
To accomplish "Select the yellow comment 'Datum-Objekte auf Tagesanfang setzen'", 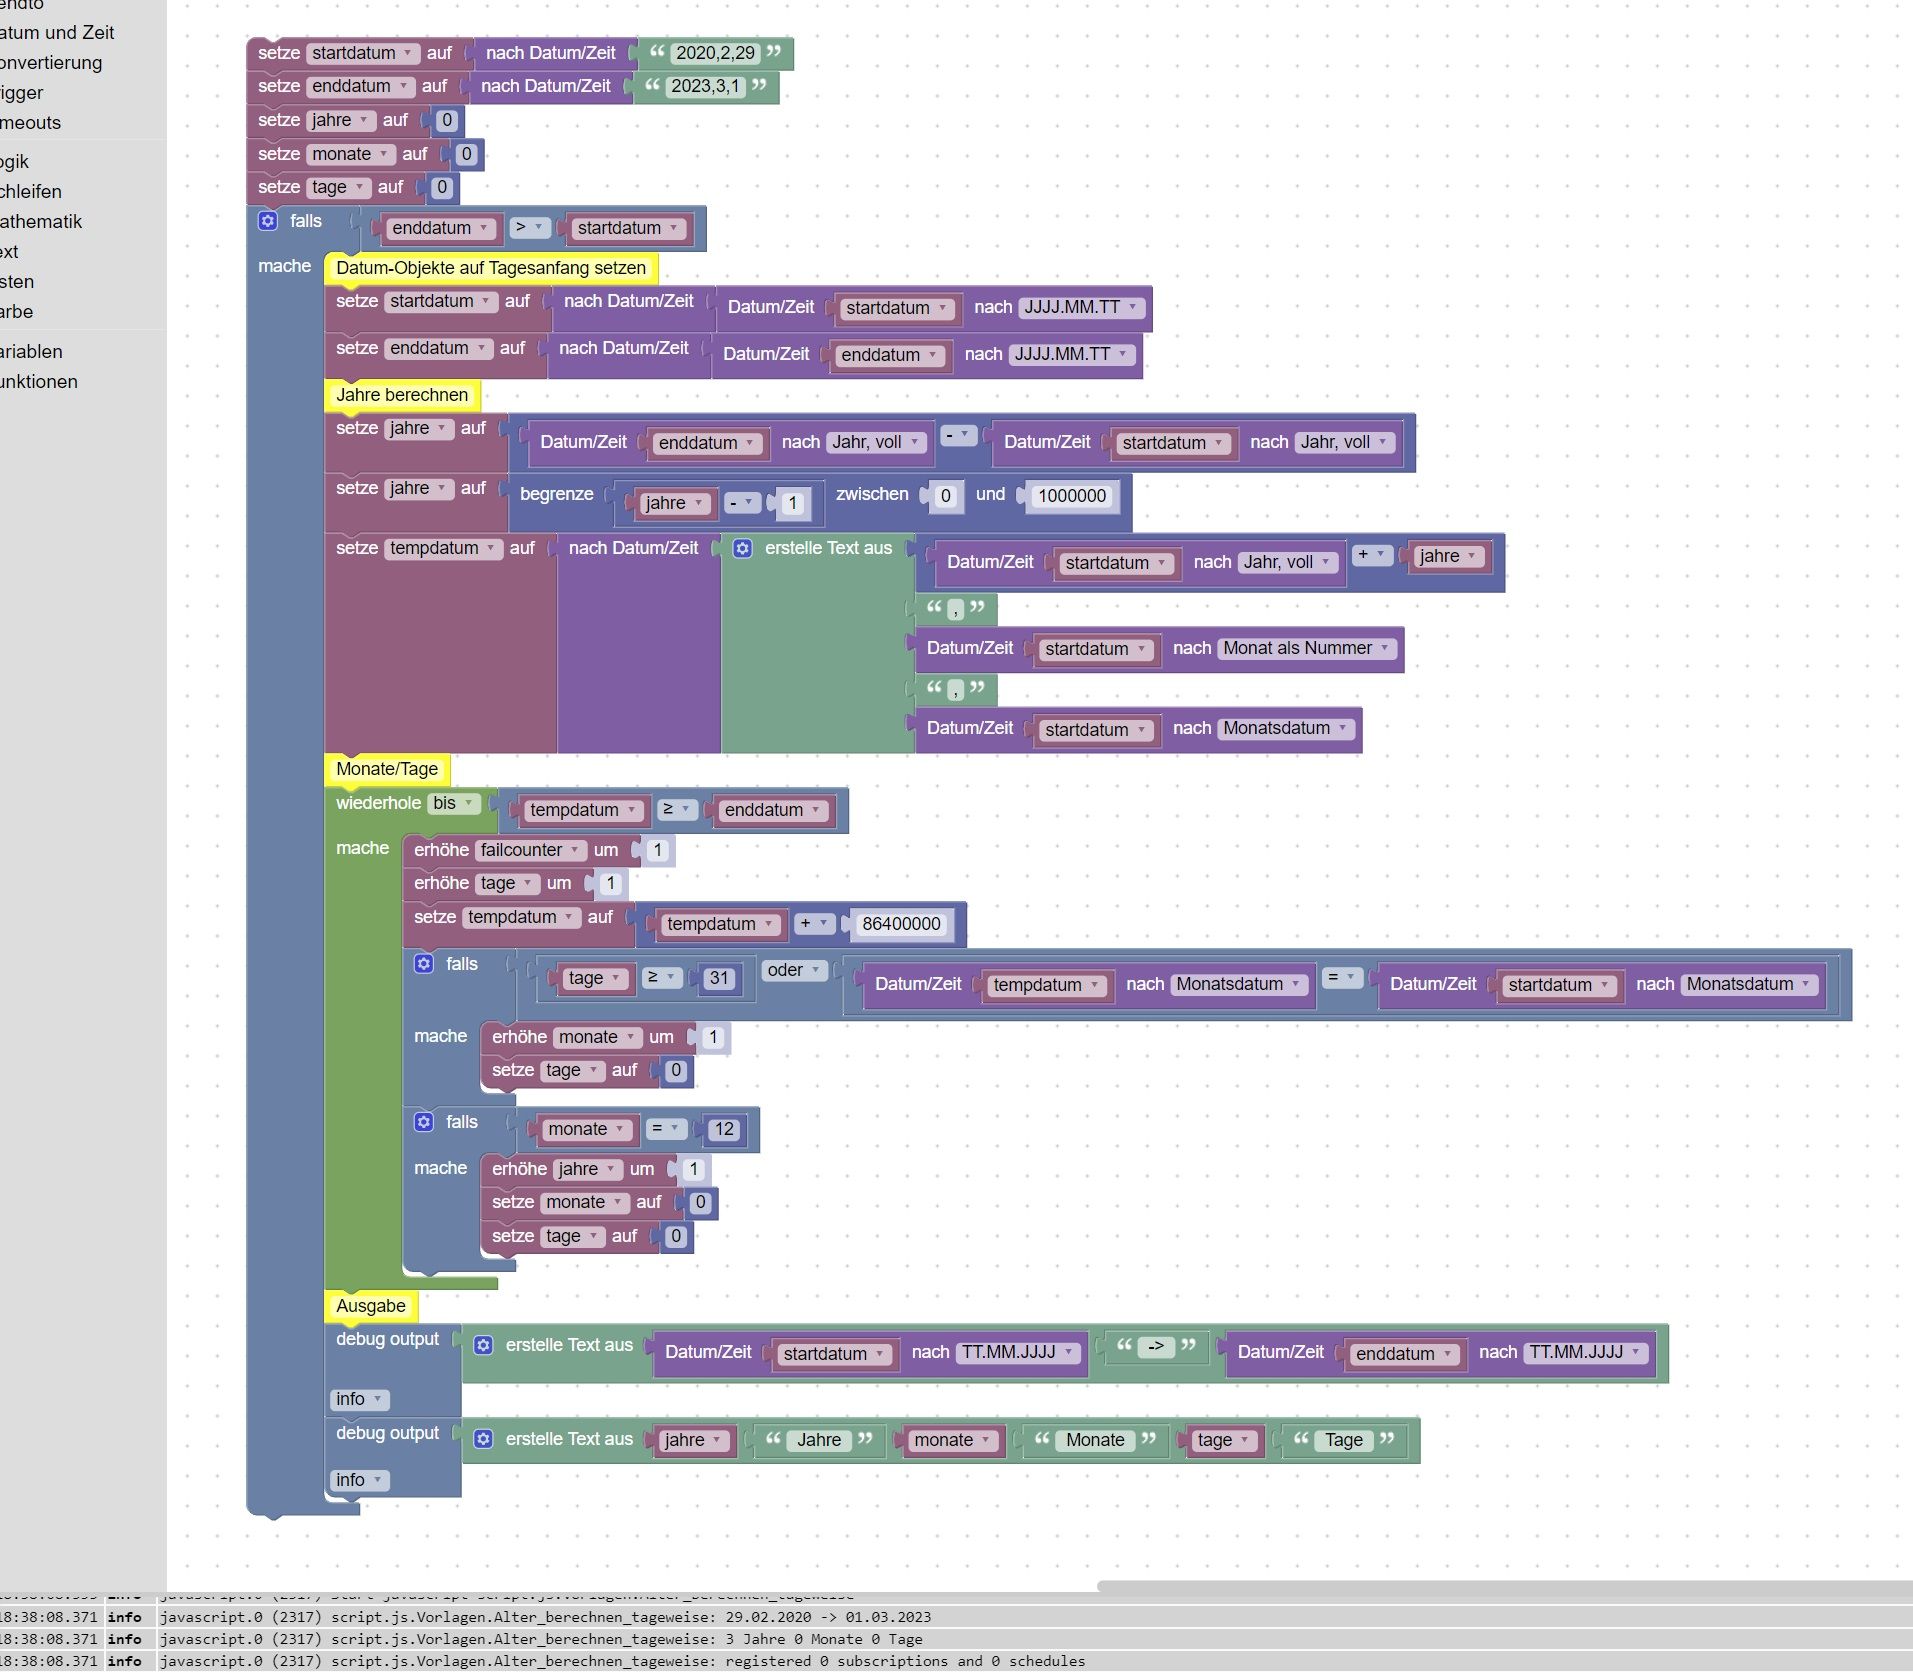I will point(491,268).
